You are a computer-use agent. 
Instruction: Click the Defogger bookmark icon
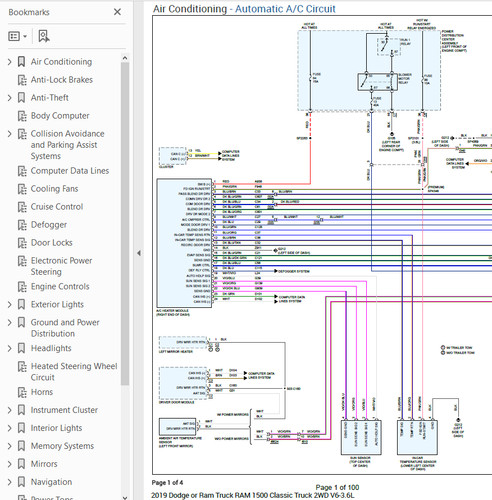click(x=22, y=225)
